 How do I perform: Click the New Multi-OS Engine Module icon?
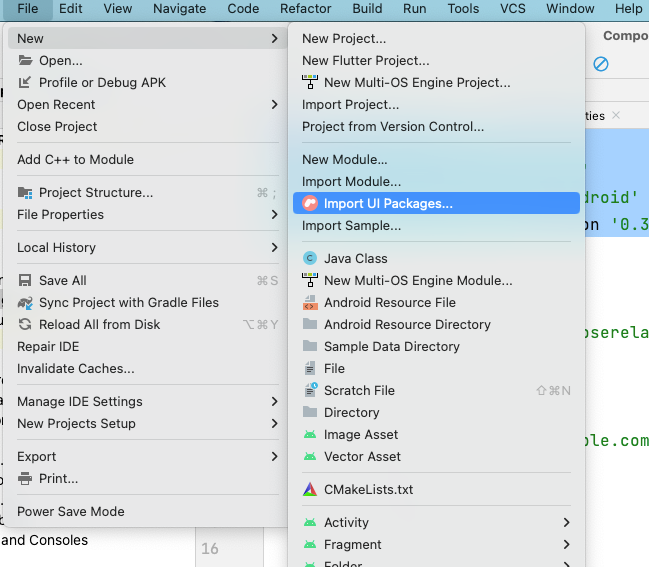coord(310,280)
